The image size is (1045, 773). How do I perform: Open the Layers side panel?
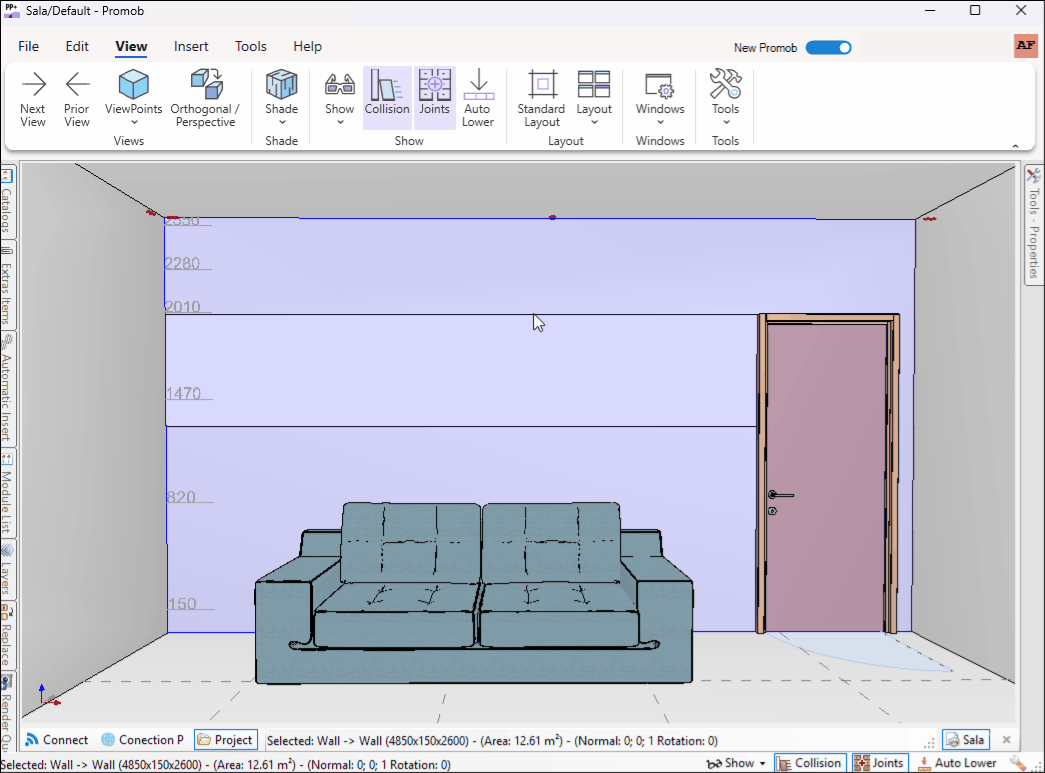tap(7, 570)
